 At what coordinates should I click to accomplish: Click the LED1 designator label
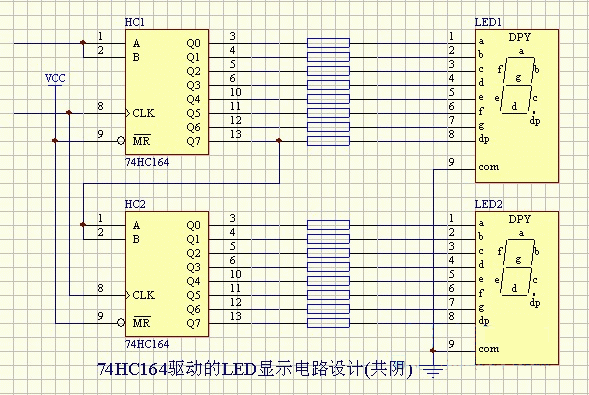pyautogui.click(x=488, y=22)
